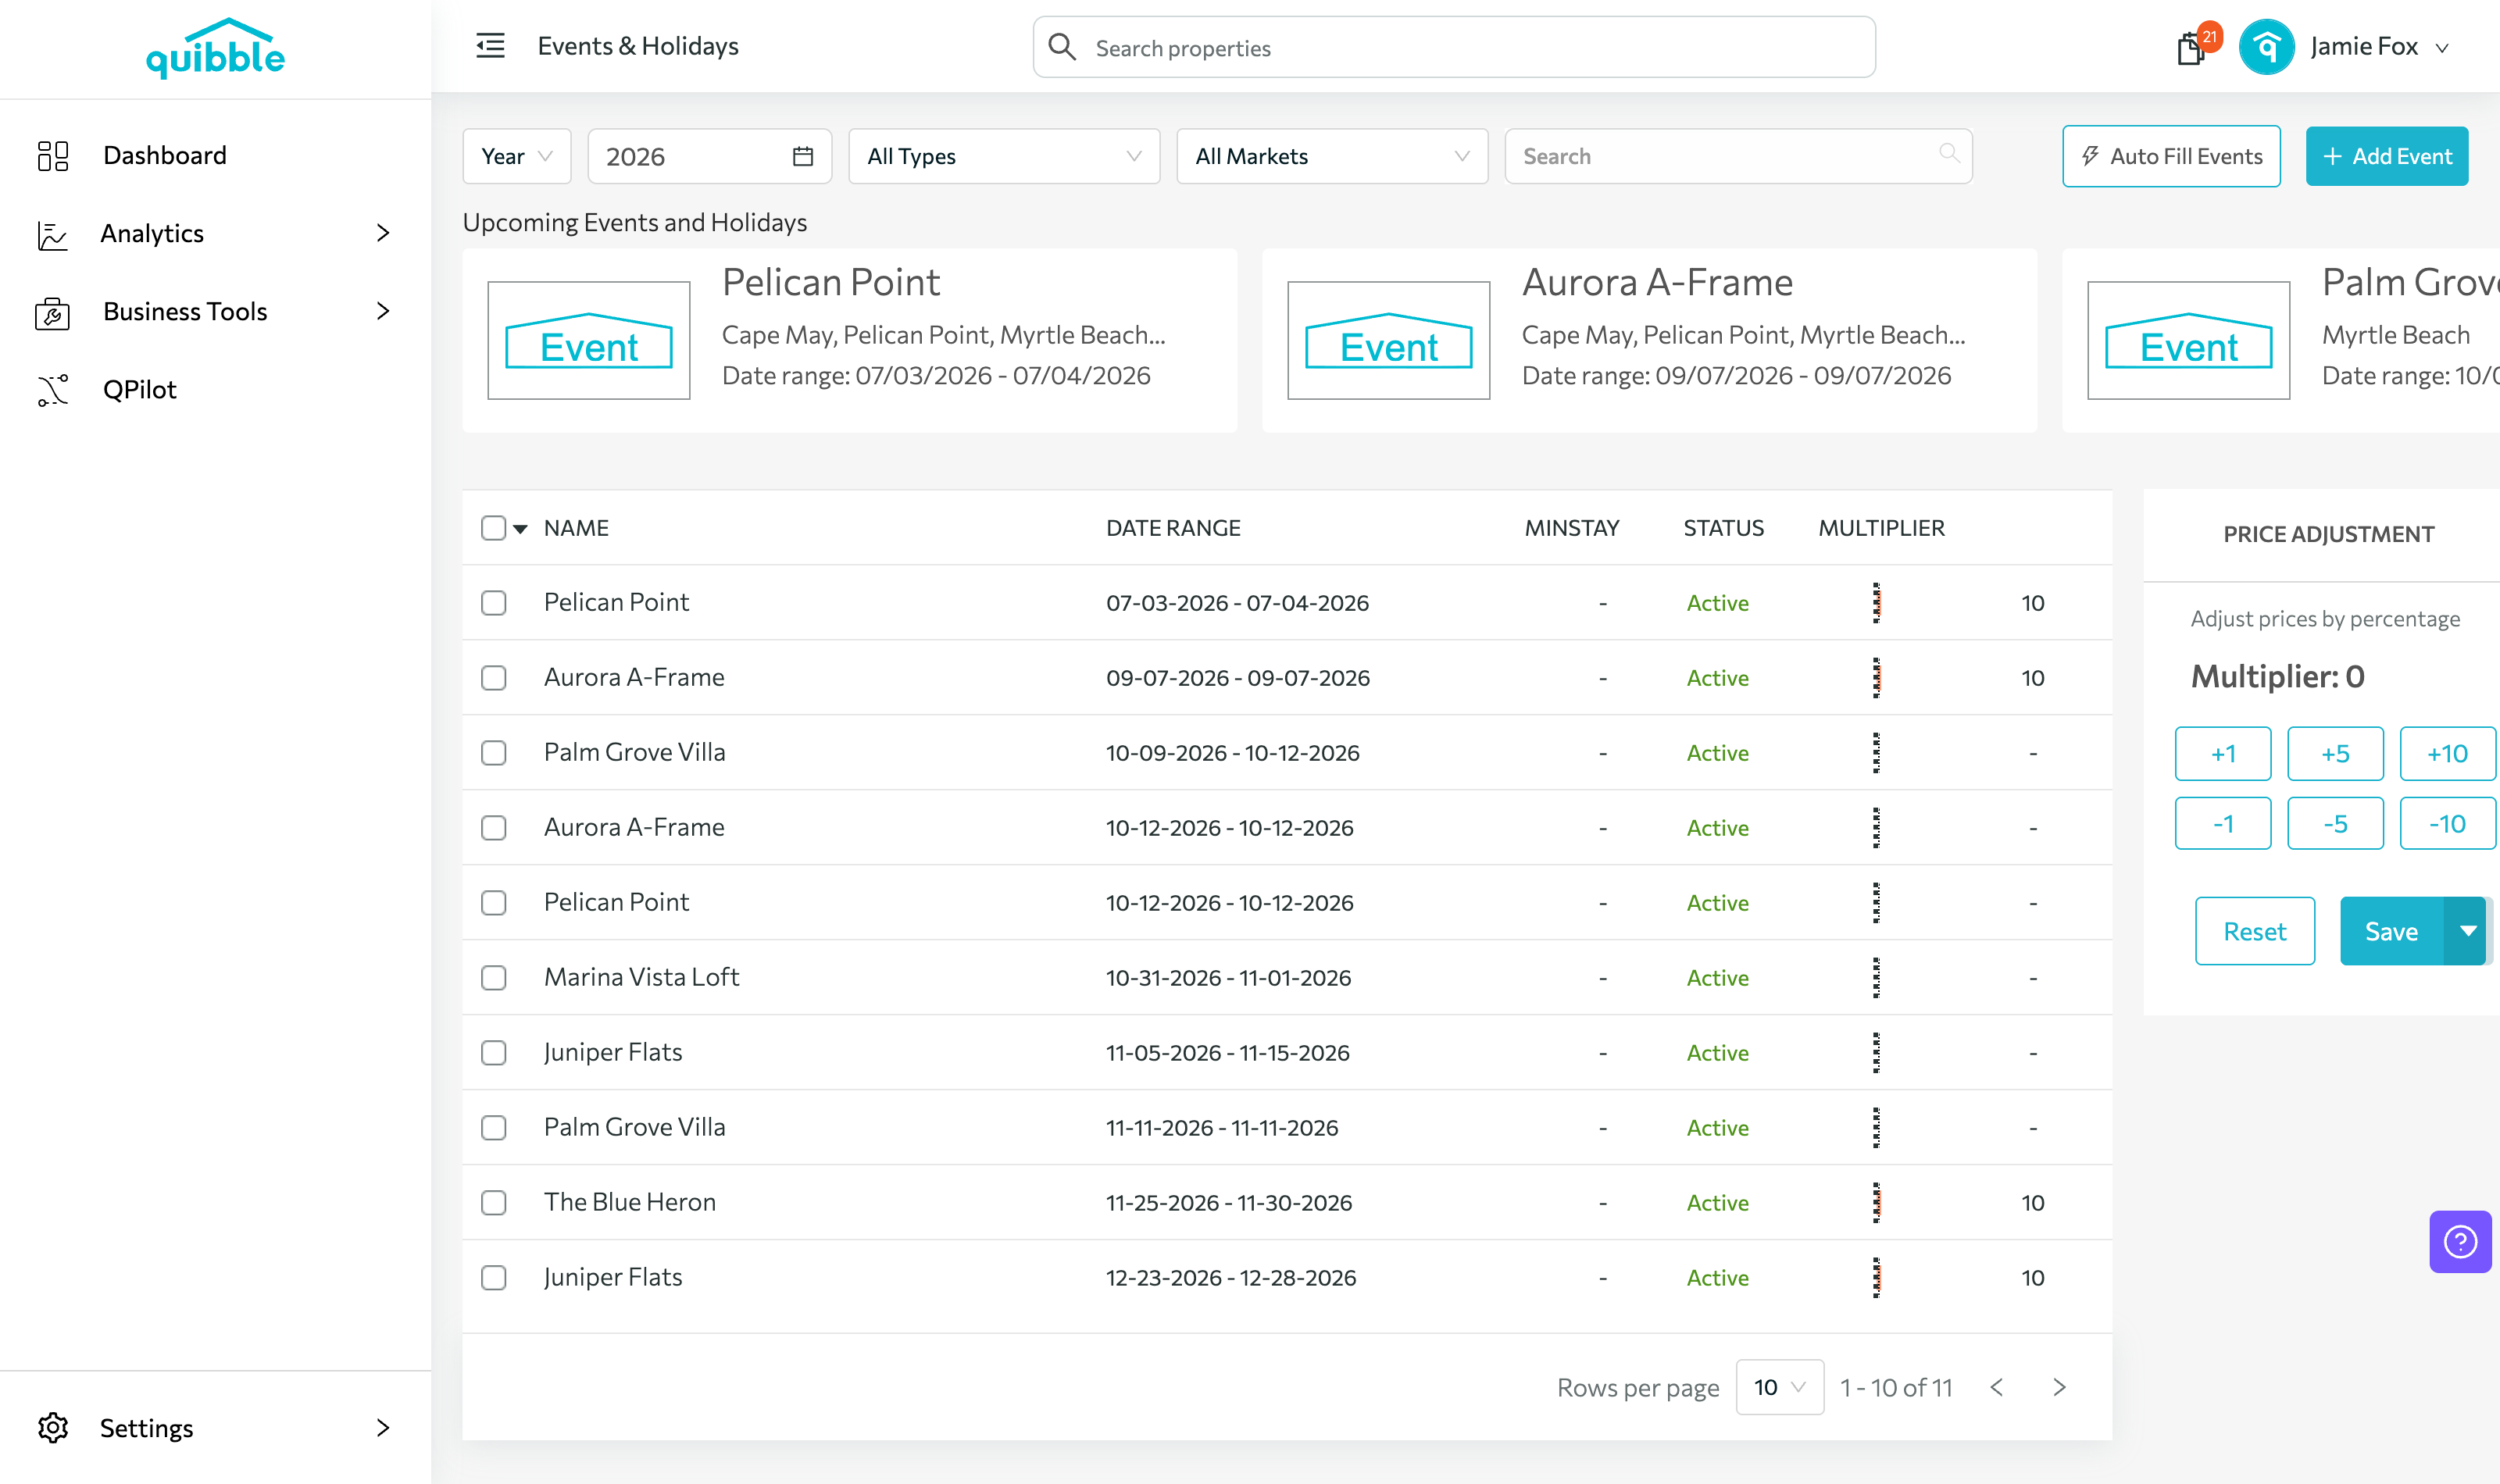Focus the Search properties input field

pyautogui.click(x=1454, y=47)
